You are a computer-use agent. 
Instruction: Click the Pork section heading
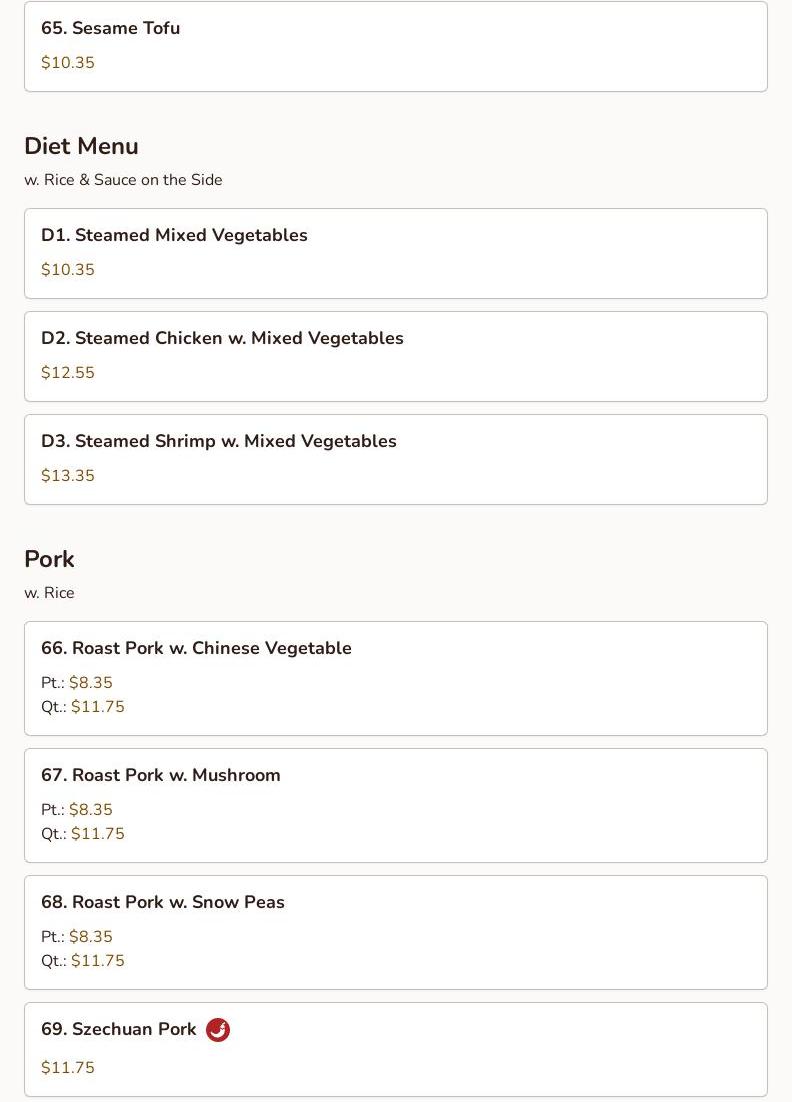[49, 559]
